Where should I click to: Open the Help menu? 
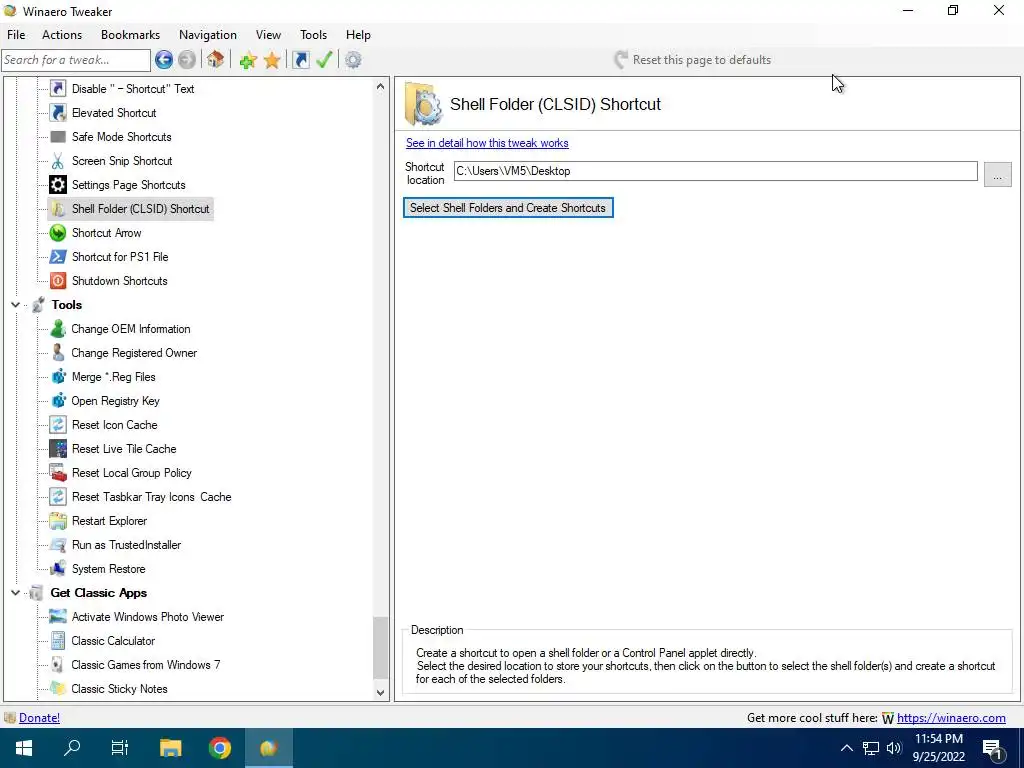pos(358,35)
